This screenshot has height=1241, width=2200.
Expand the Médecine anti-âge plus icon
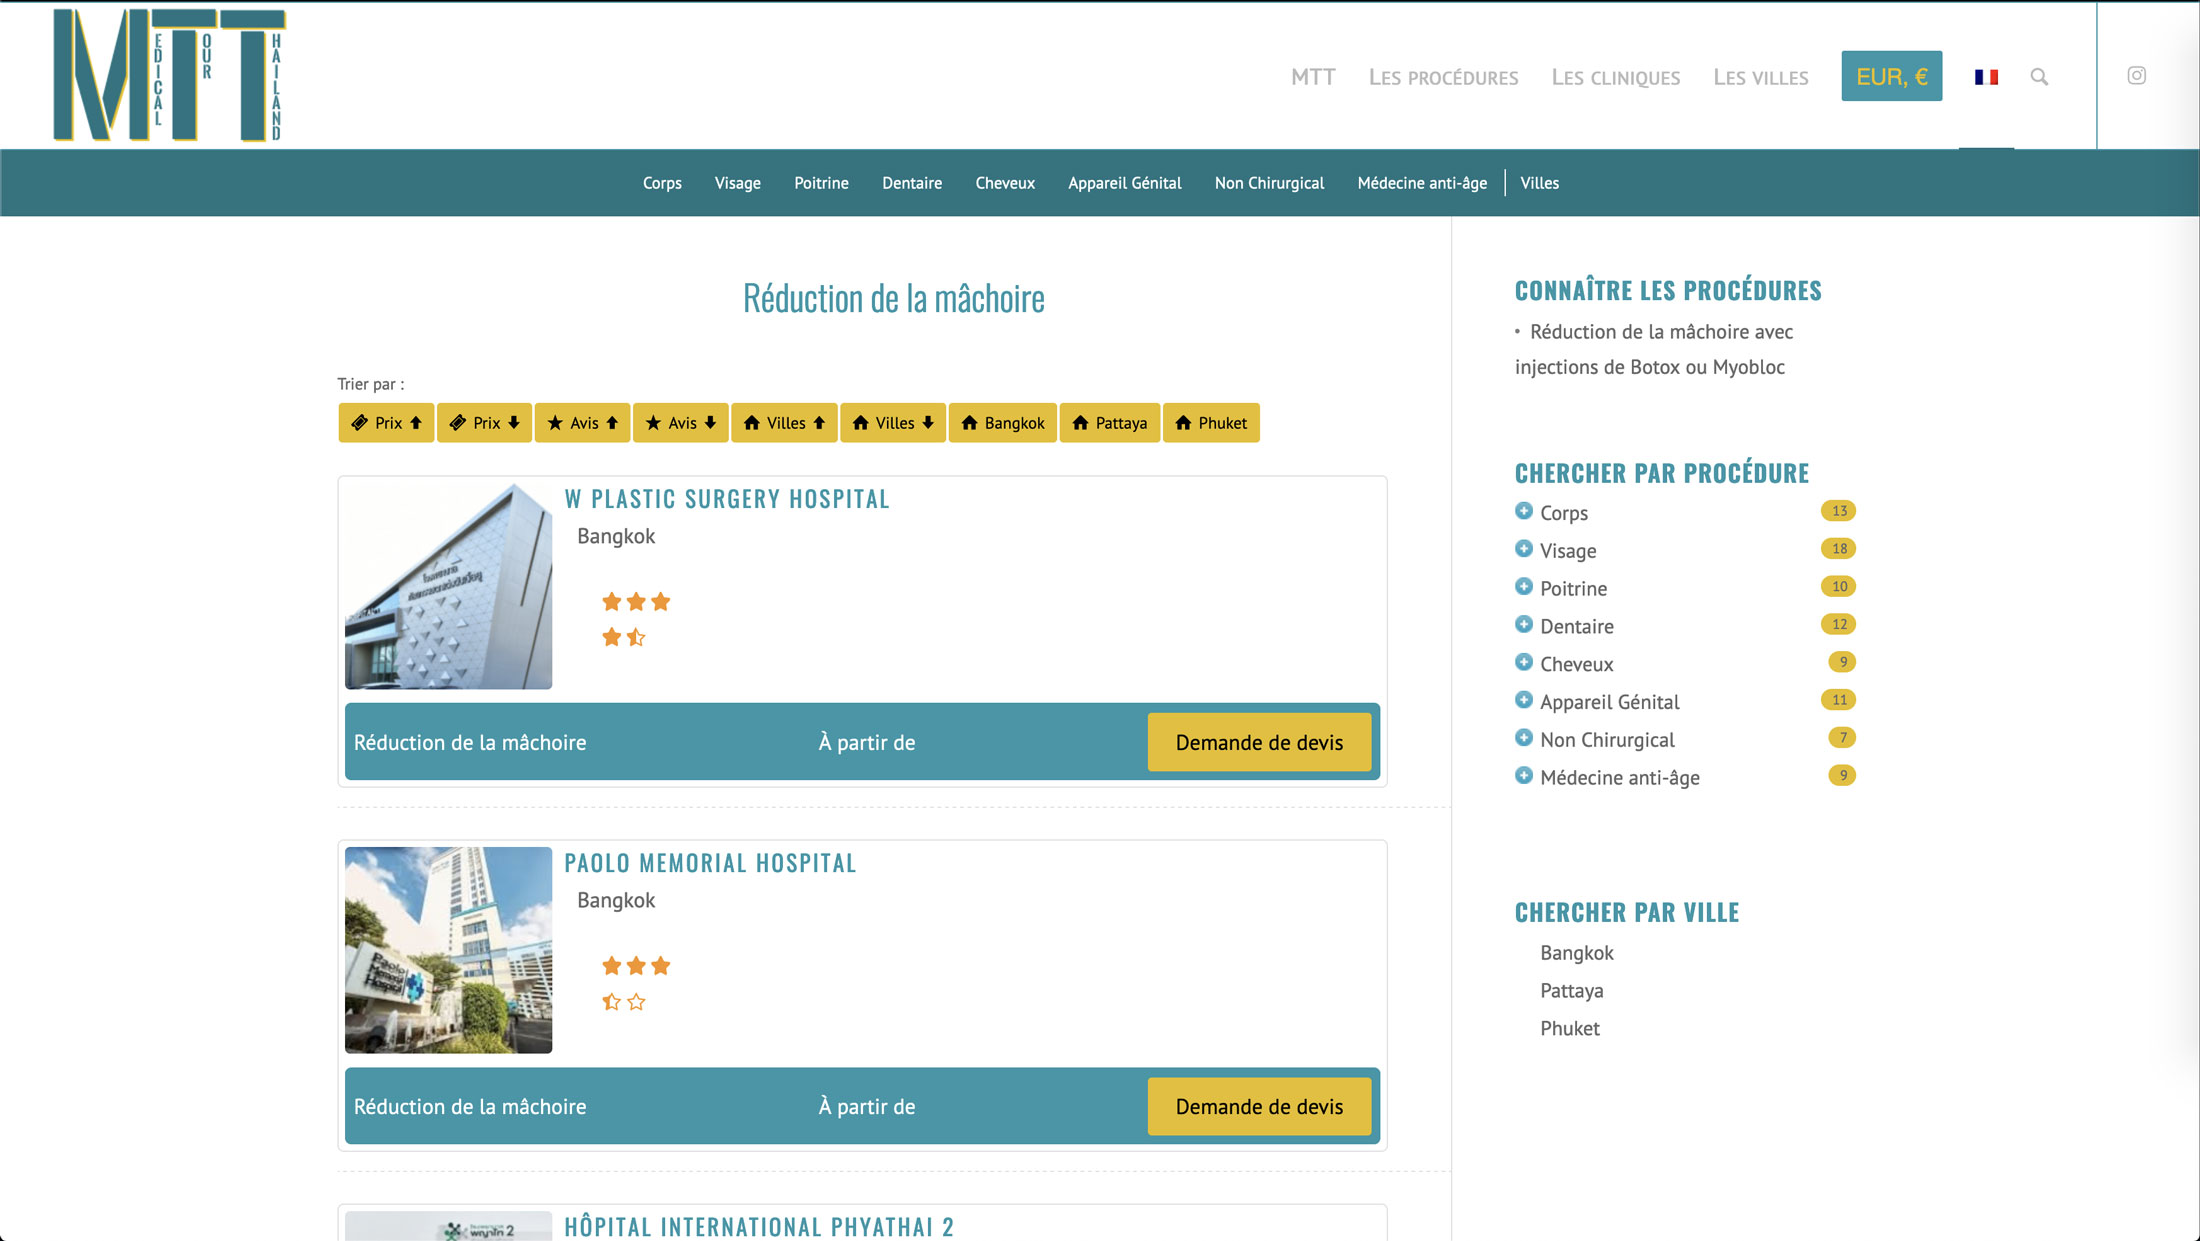tap(1524, 776)
